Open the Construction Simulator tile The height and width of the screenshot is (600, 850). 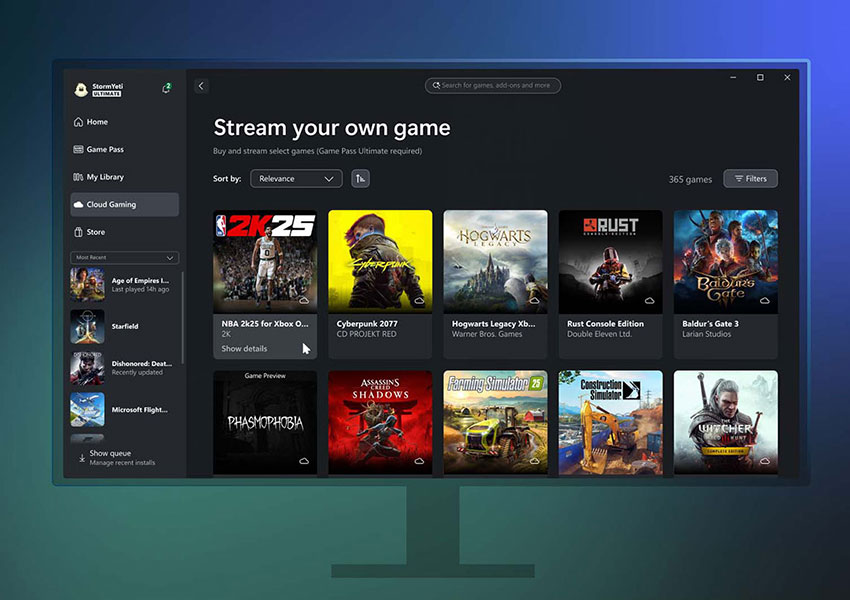tap(610, 423)
